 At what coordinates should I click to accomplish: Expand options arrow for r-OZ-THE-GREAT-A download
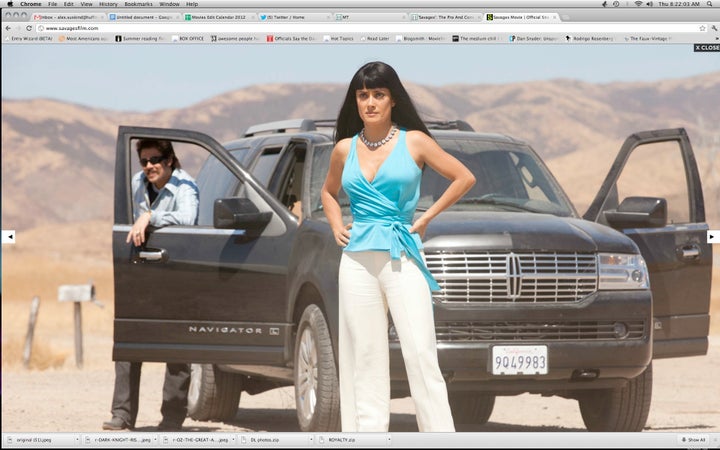pyautogui.click(x=233, y=440)
